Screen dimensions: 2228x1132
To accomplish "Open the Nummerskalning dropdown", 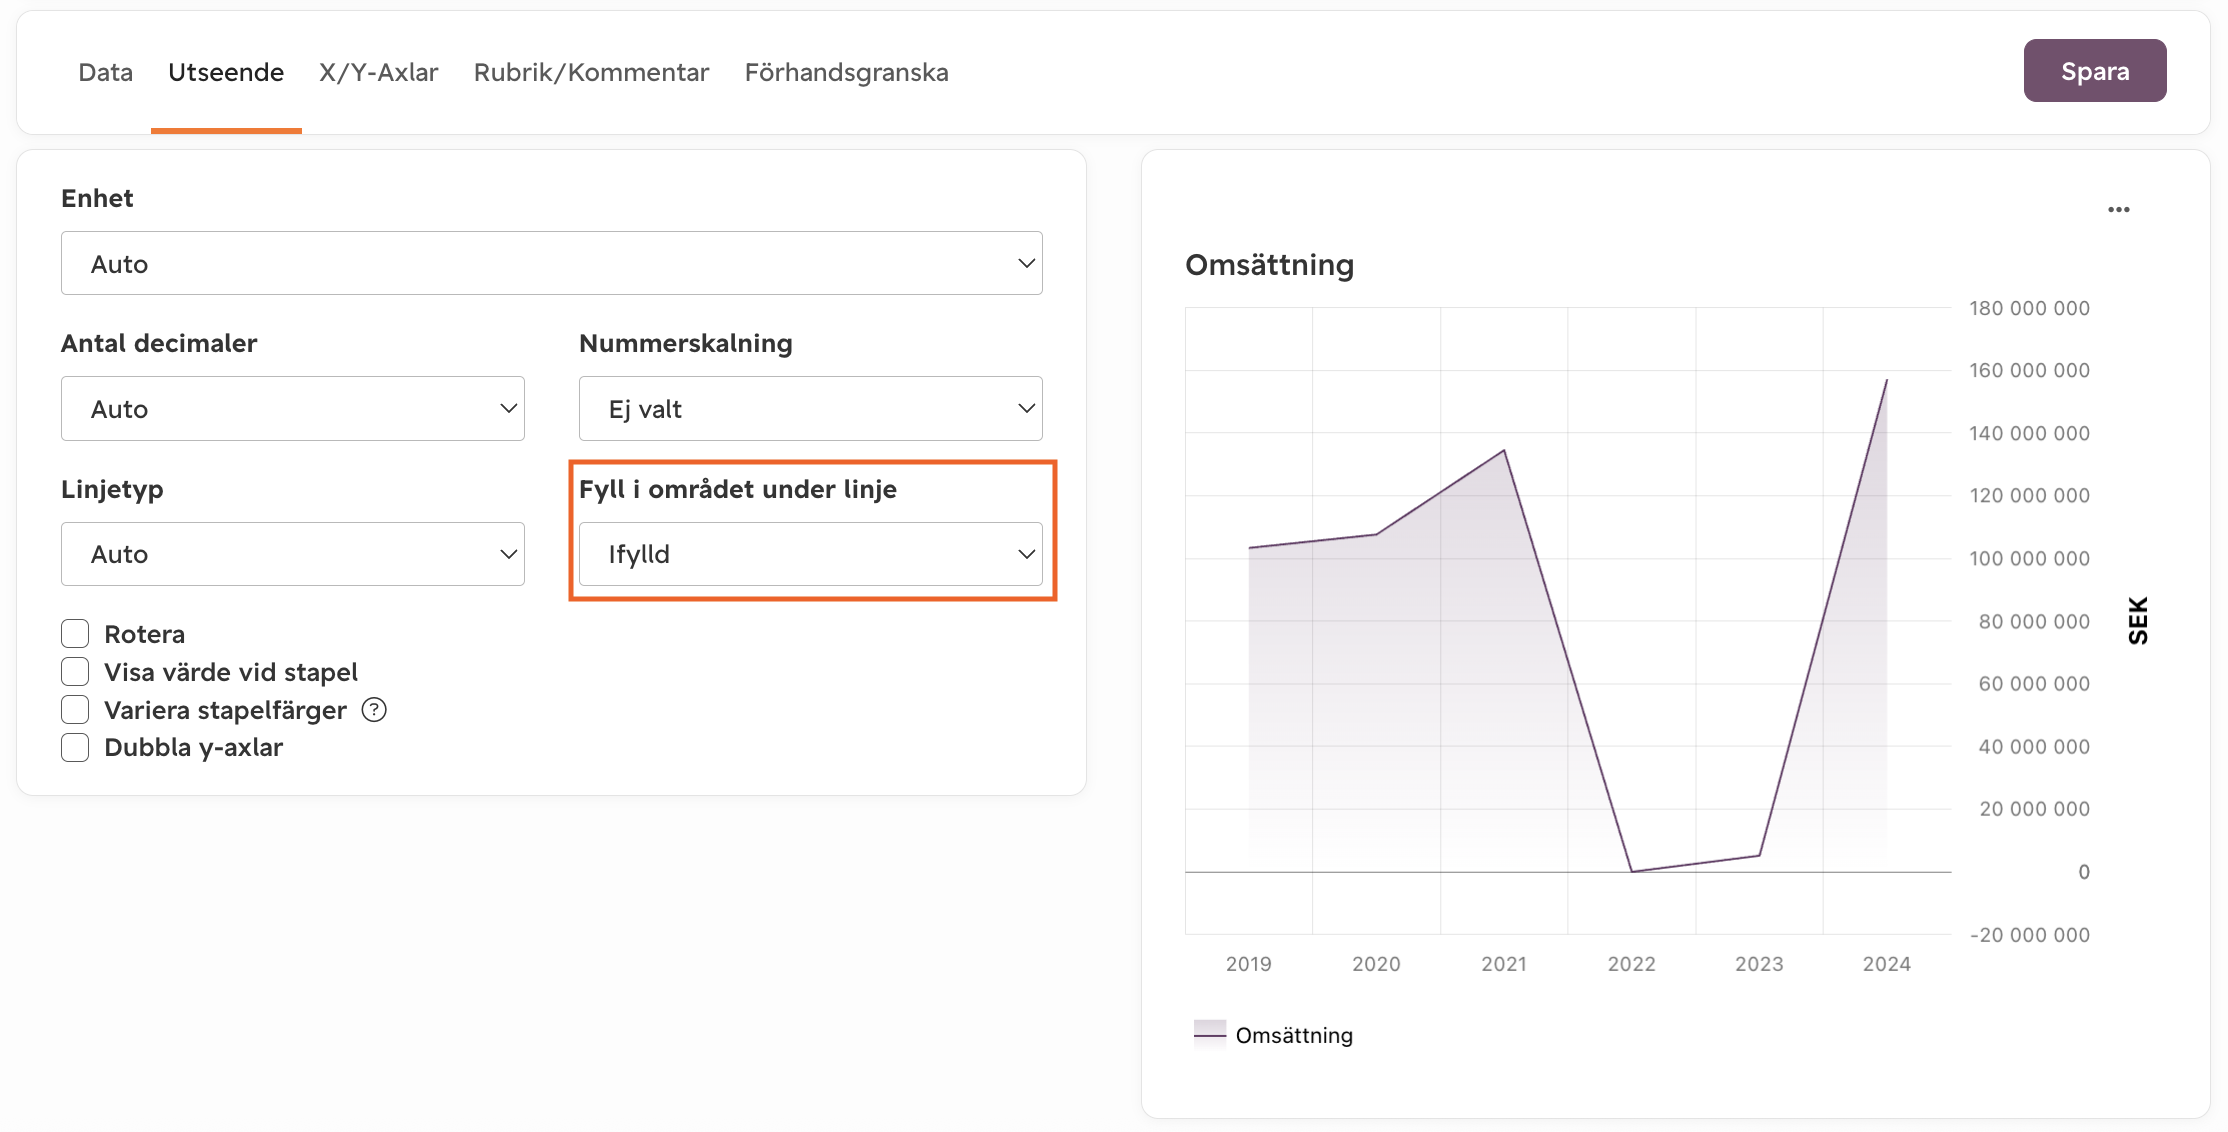I will pyautogui.click(x=811, y=409).
